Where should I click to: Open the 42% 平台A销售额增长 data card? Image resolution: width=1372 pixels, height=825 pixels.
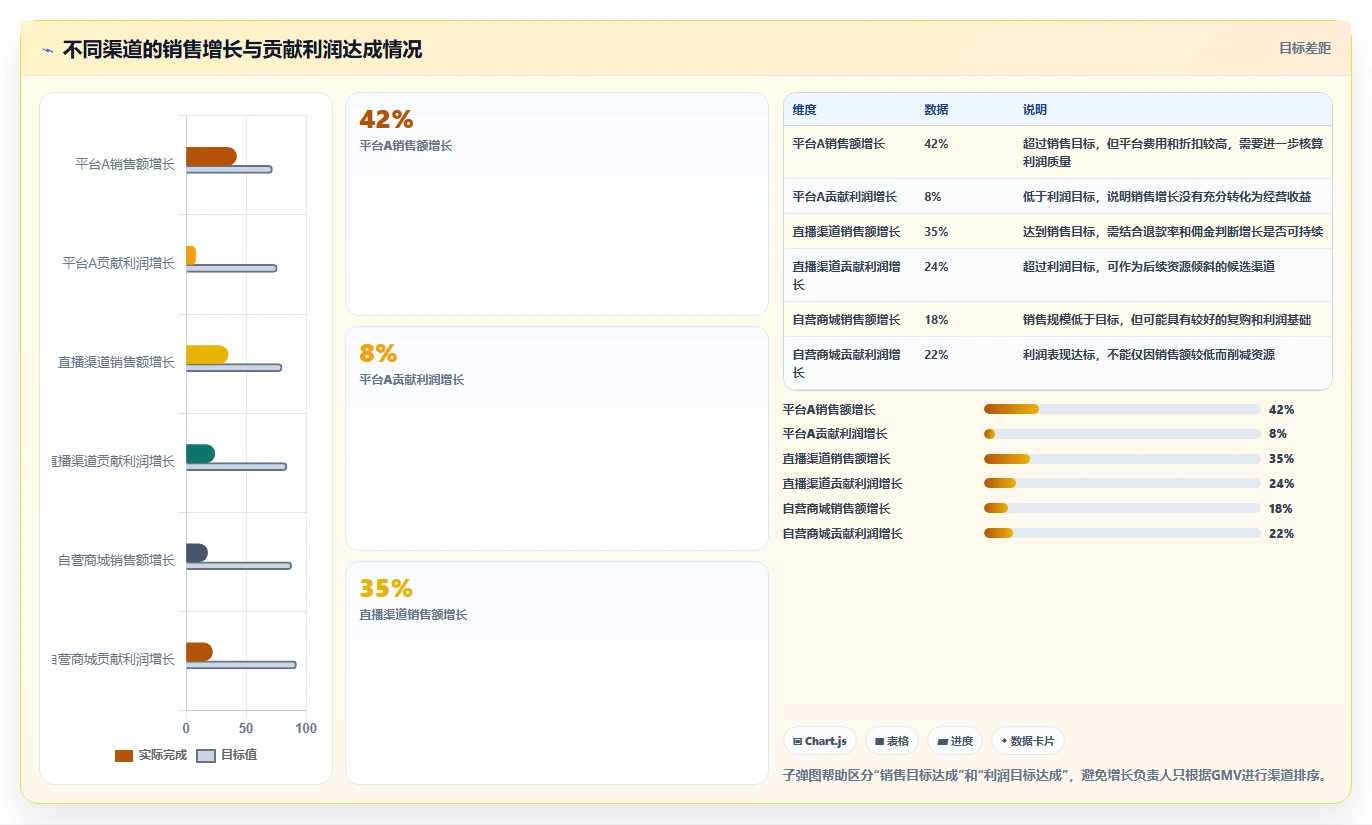point(557,204)
